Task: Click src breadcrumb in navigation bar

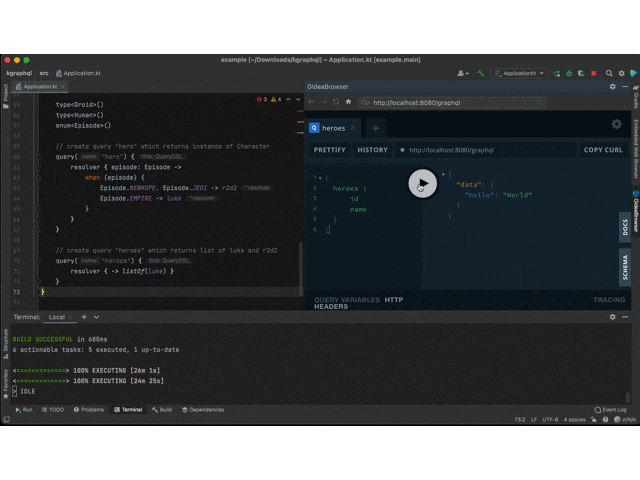Action: coord(44,73)
